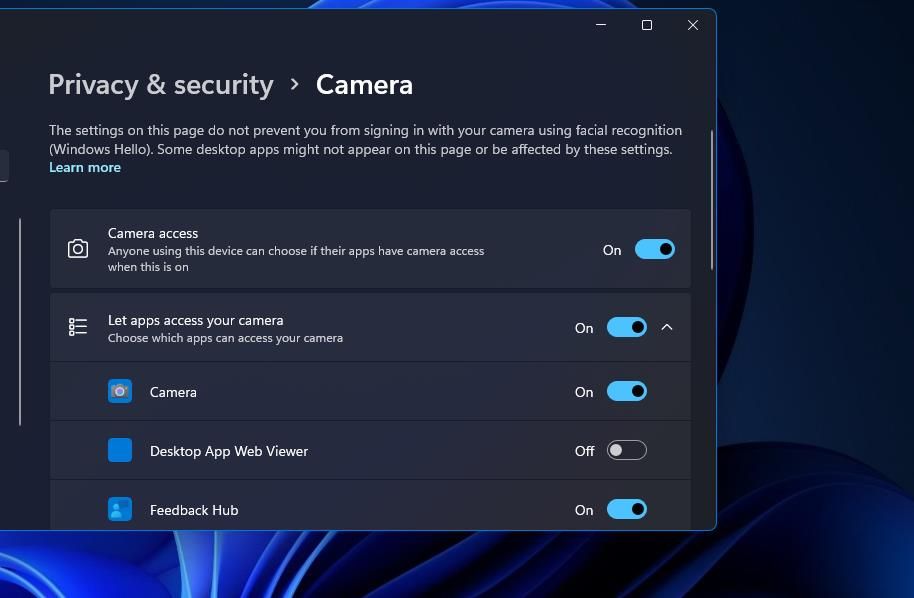Maximize the Settings window
Image resolution: width=914 pixels, height=598 pixels.
pos(646,24)
